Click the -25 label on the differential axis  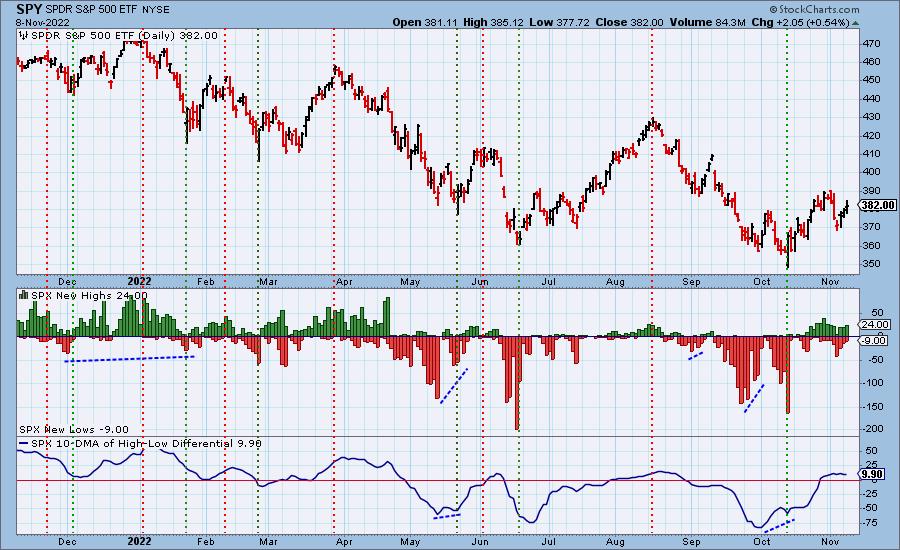(x=871, y=494)
